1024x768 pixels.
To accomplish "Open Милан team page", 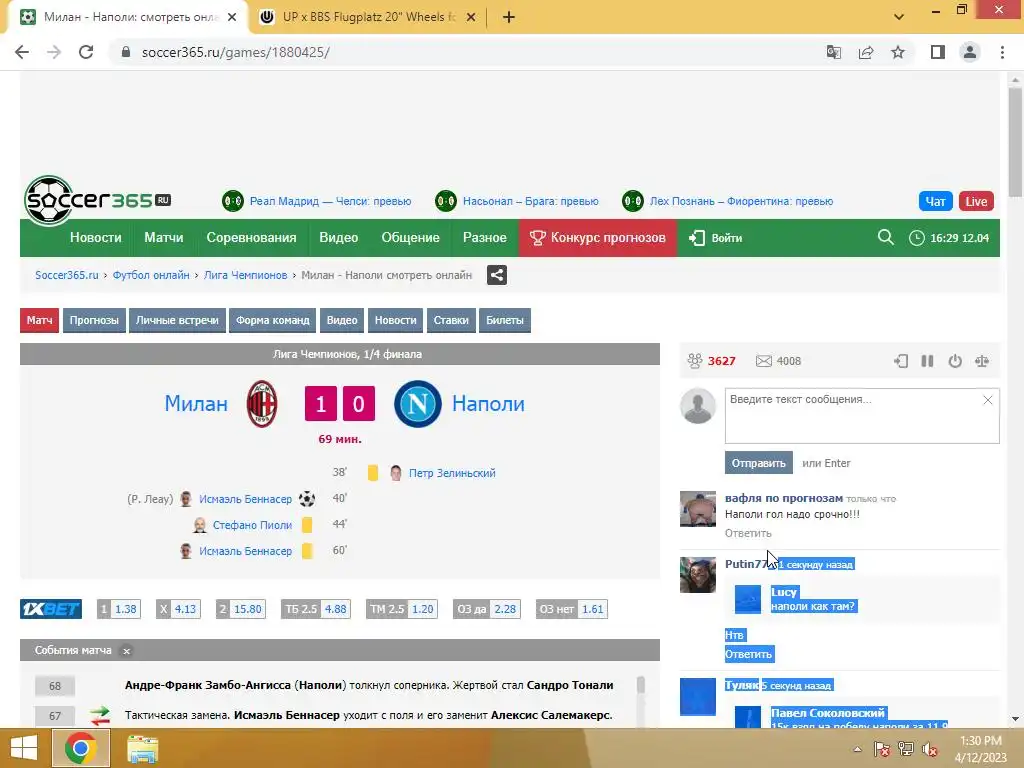I will (x=196, y=404).
